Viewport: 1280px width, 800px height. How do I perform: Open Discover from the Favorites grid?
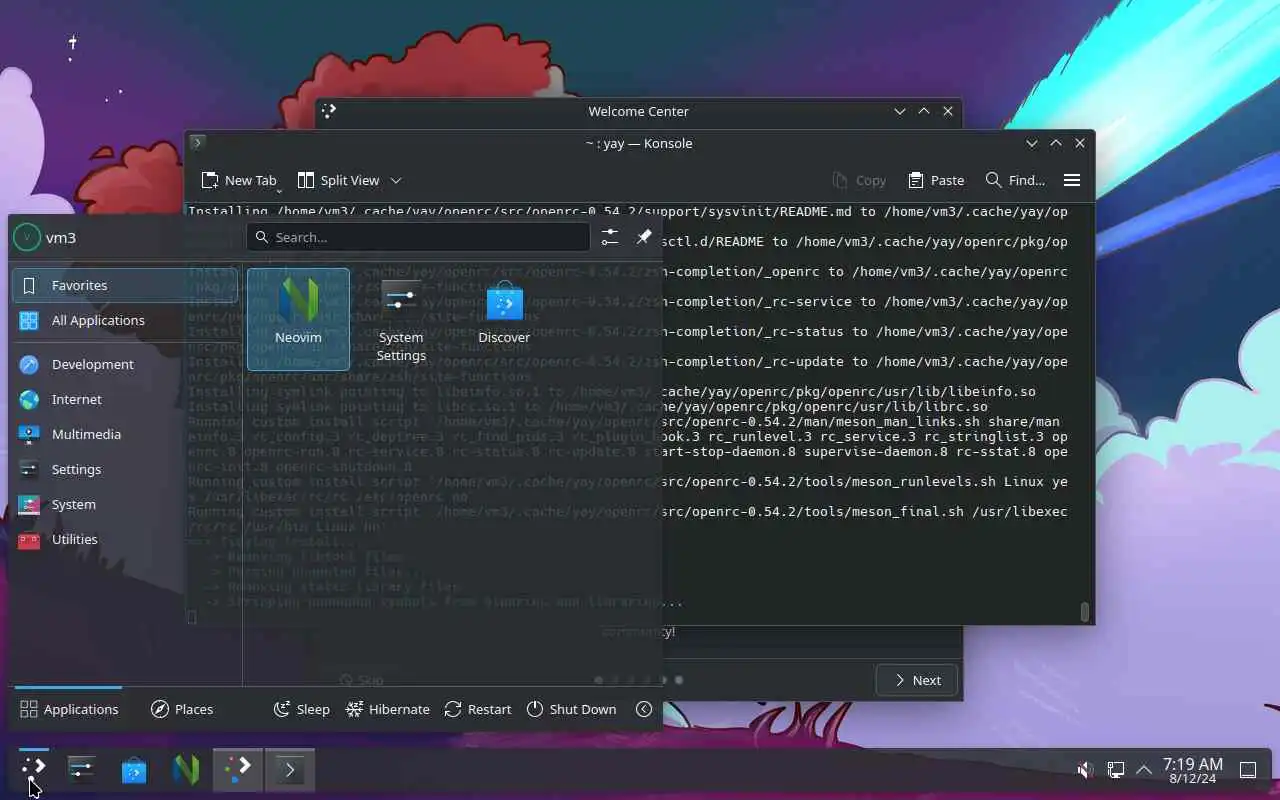click(504, 319)
